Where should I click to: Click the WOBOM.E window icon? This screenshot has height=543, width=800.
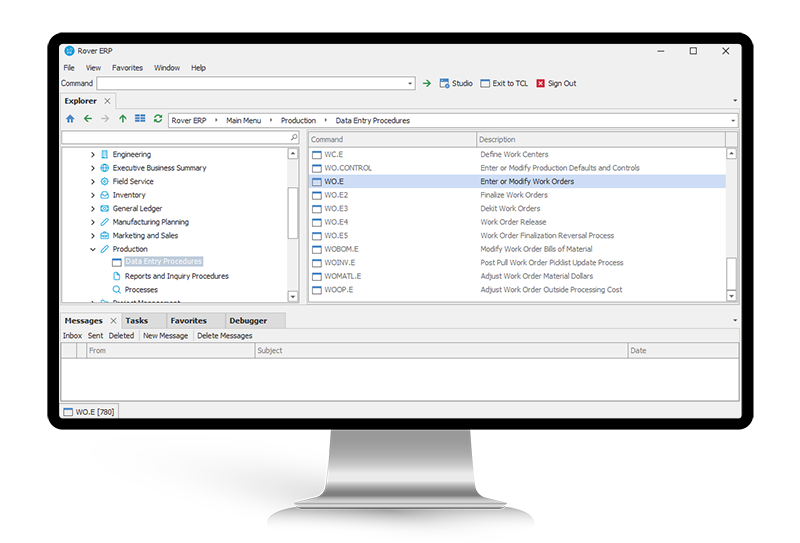(x=317, y=249)
